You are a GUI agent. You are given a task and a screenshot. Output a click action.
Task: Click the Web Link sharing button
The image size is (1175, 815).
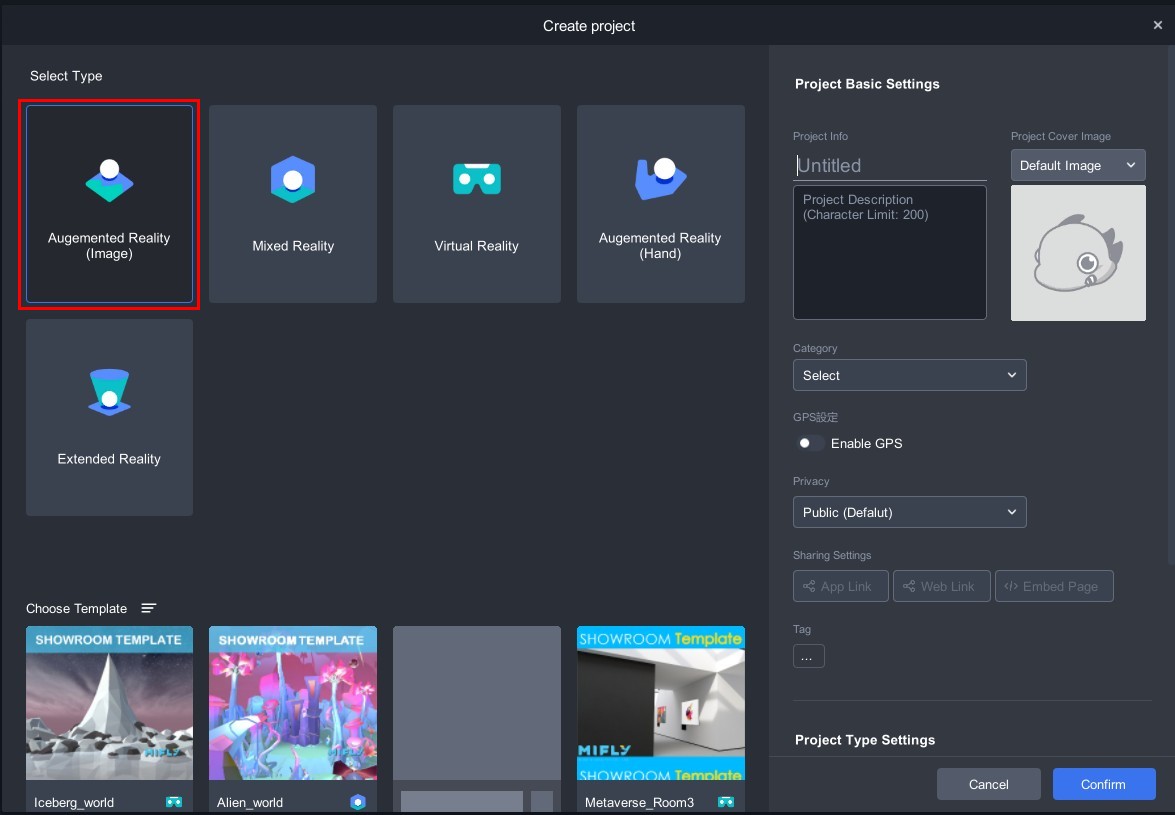941,586
